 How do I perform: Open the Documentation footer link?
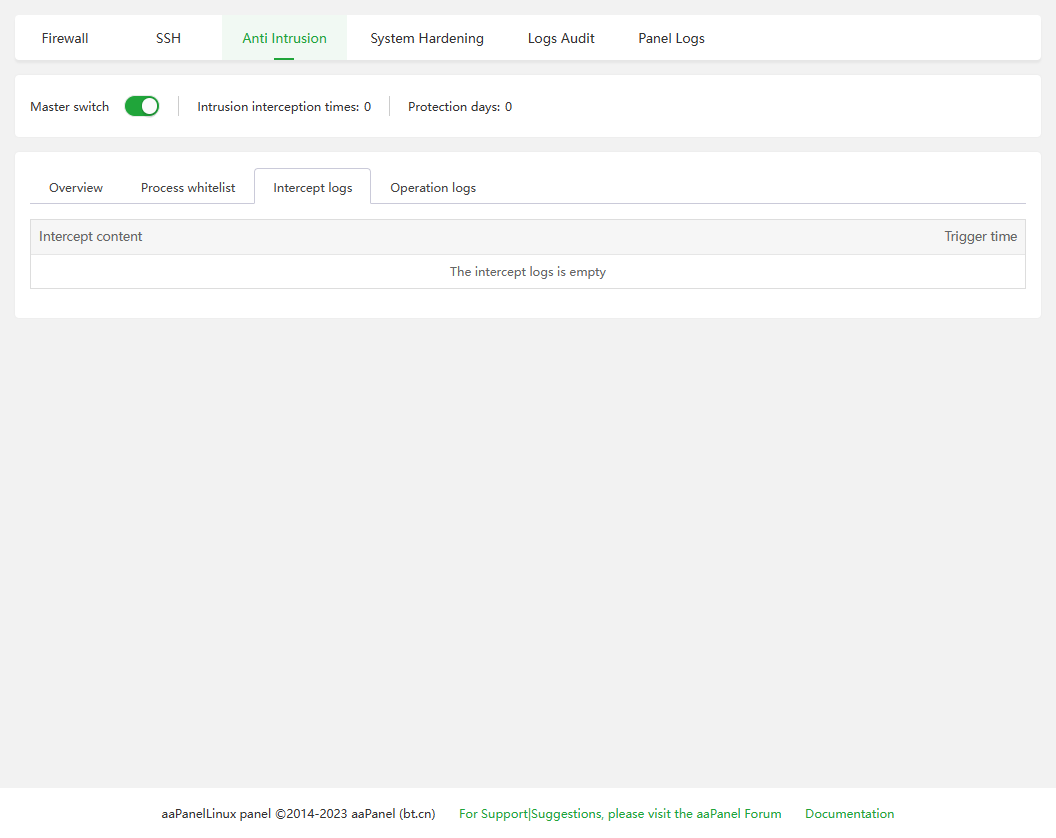[849, 814]
